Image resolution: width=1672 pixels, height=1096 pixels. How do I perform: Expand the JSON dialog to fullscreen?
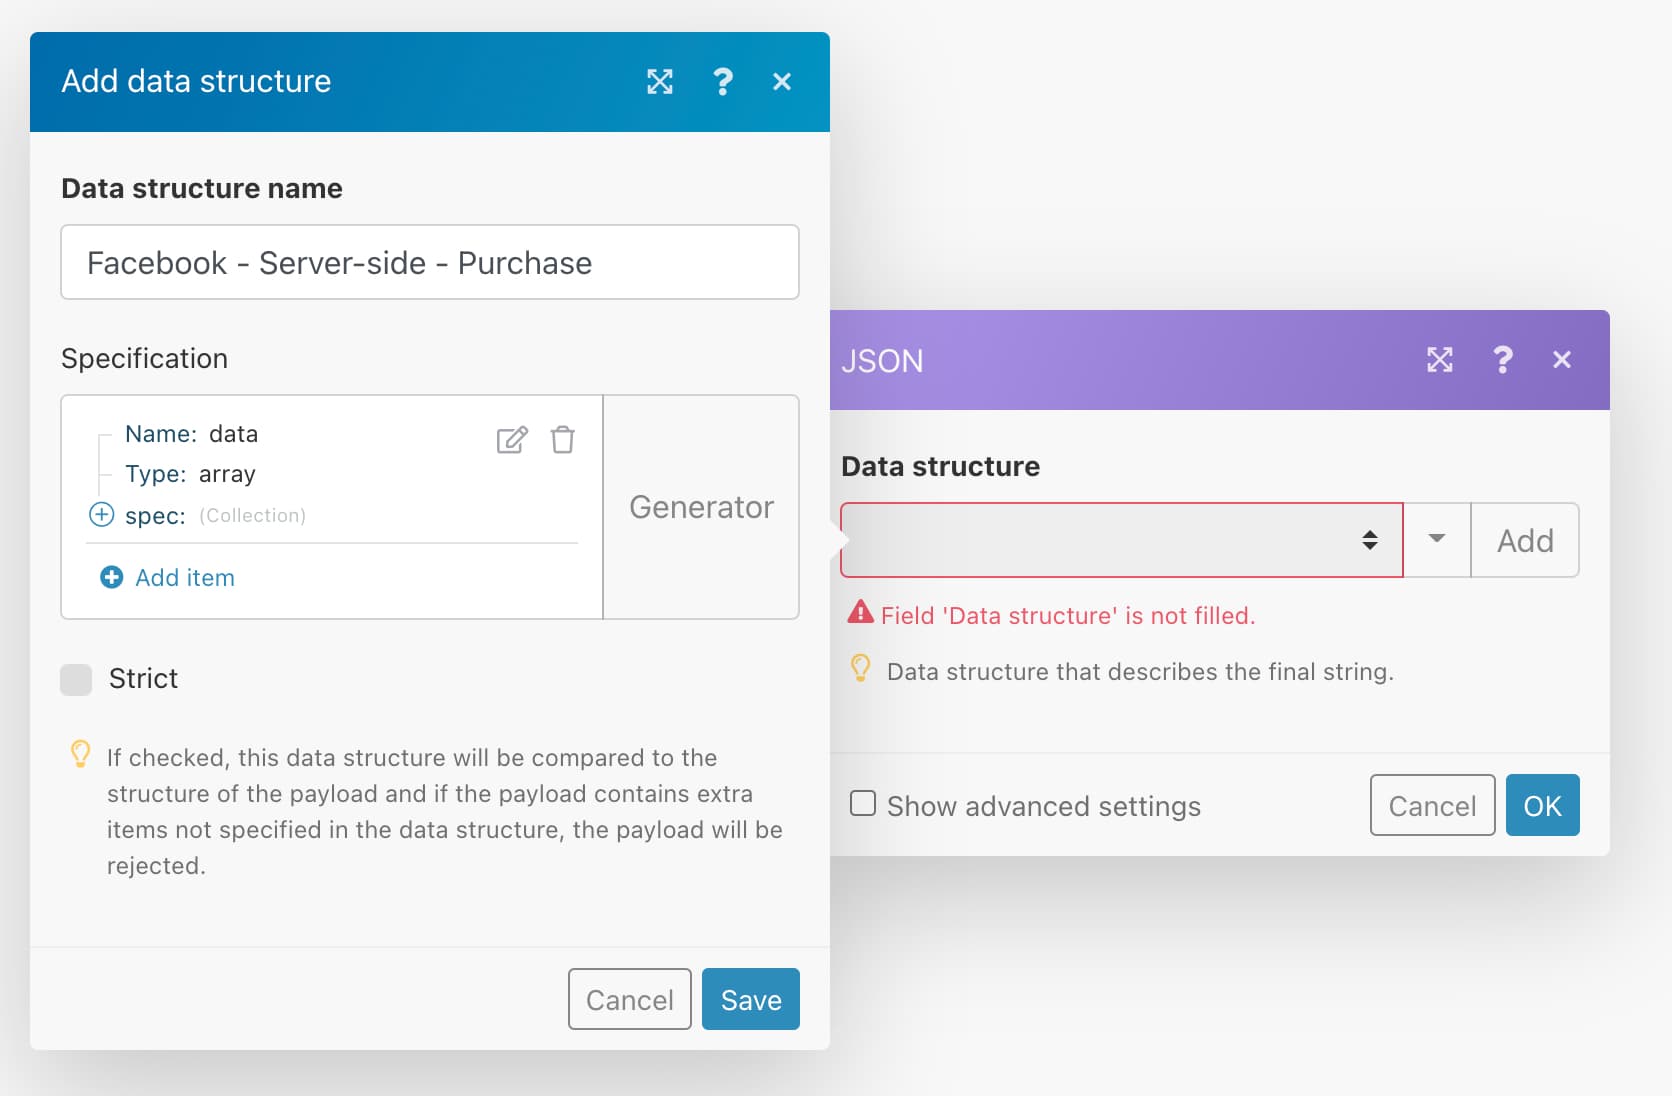pyautogui.click(x=1440, y=360)
